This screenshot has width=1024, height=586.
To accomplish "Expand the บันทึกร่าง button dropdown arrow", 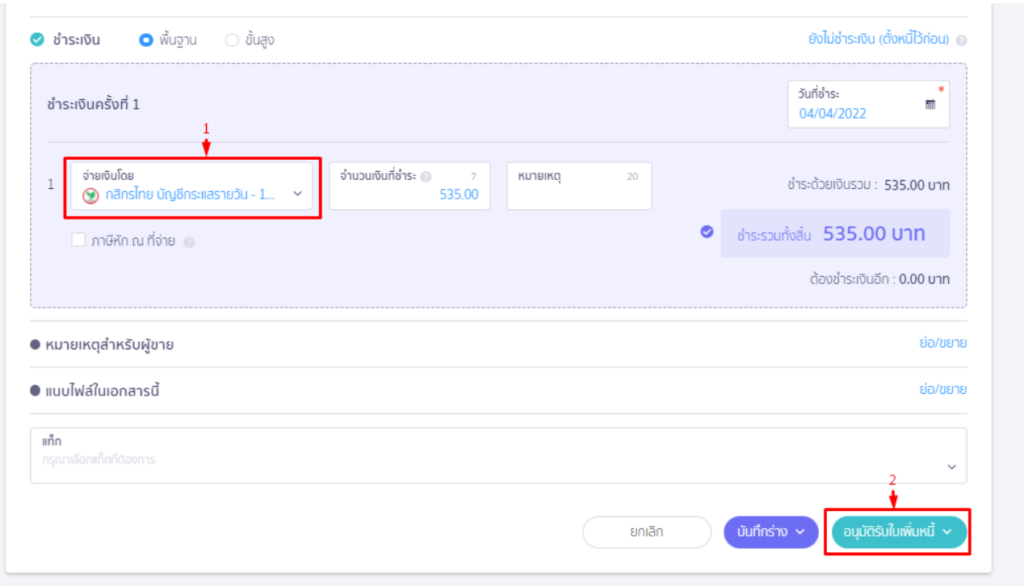I will pyautogui.click(x=800, y=532).
